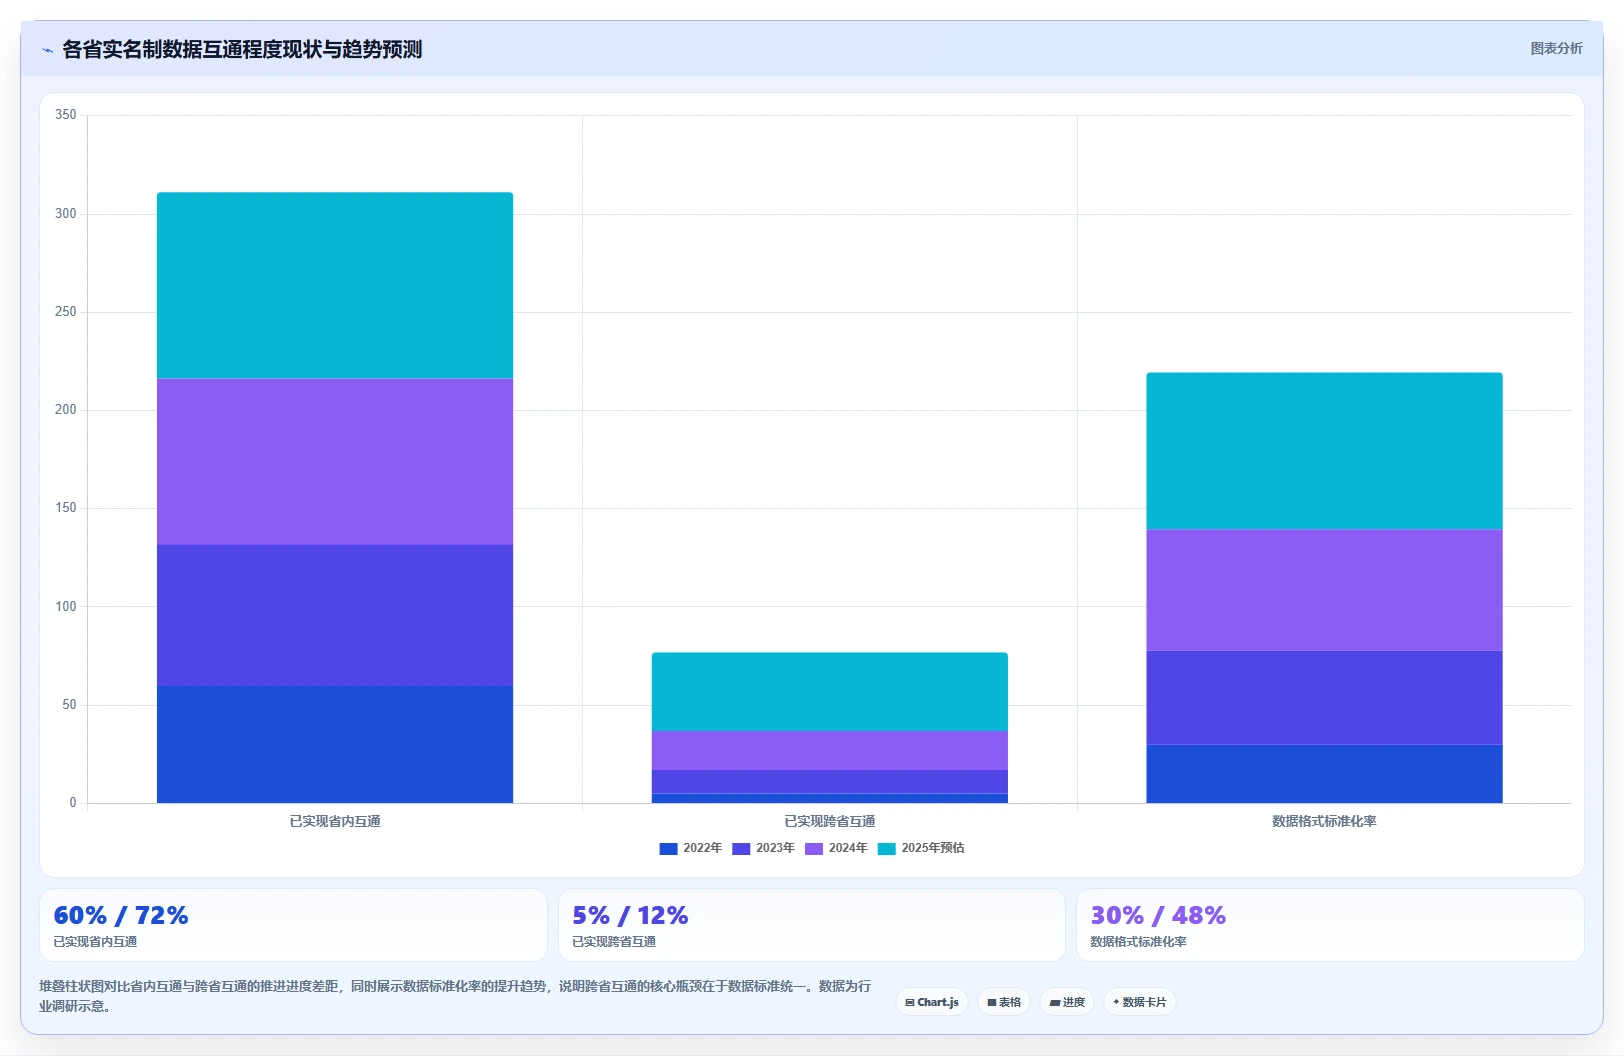Click the 数据格式标准化率 axis label
The image size is (1624, 1056).
pyautogui.click(x=1324, y=821)
